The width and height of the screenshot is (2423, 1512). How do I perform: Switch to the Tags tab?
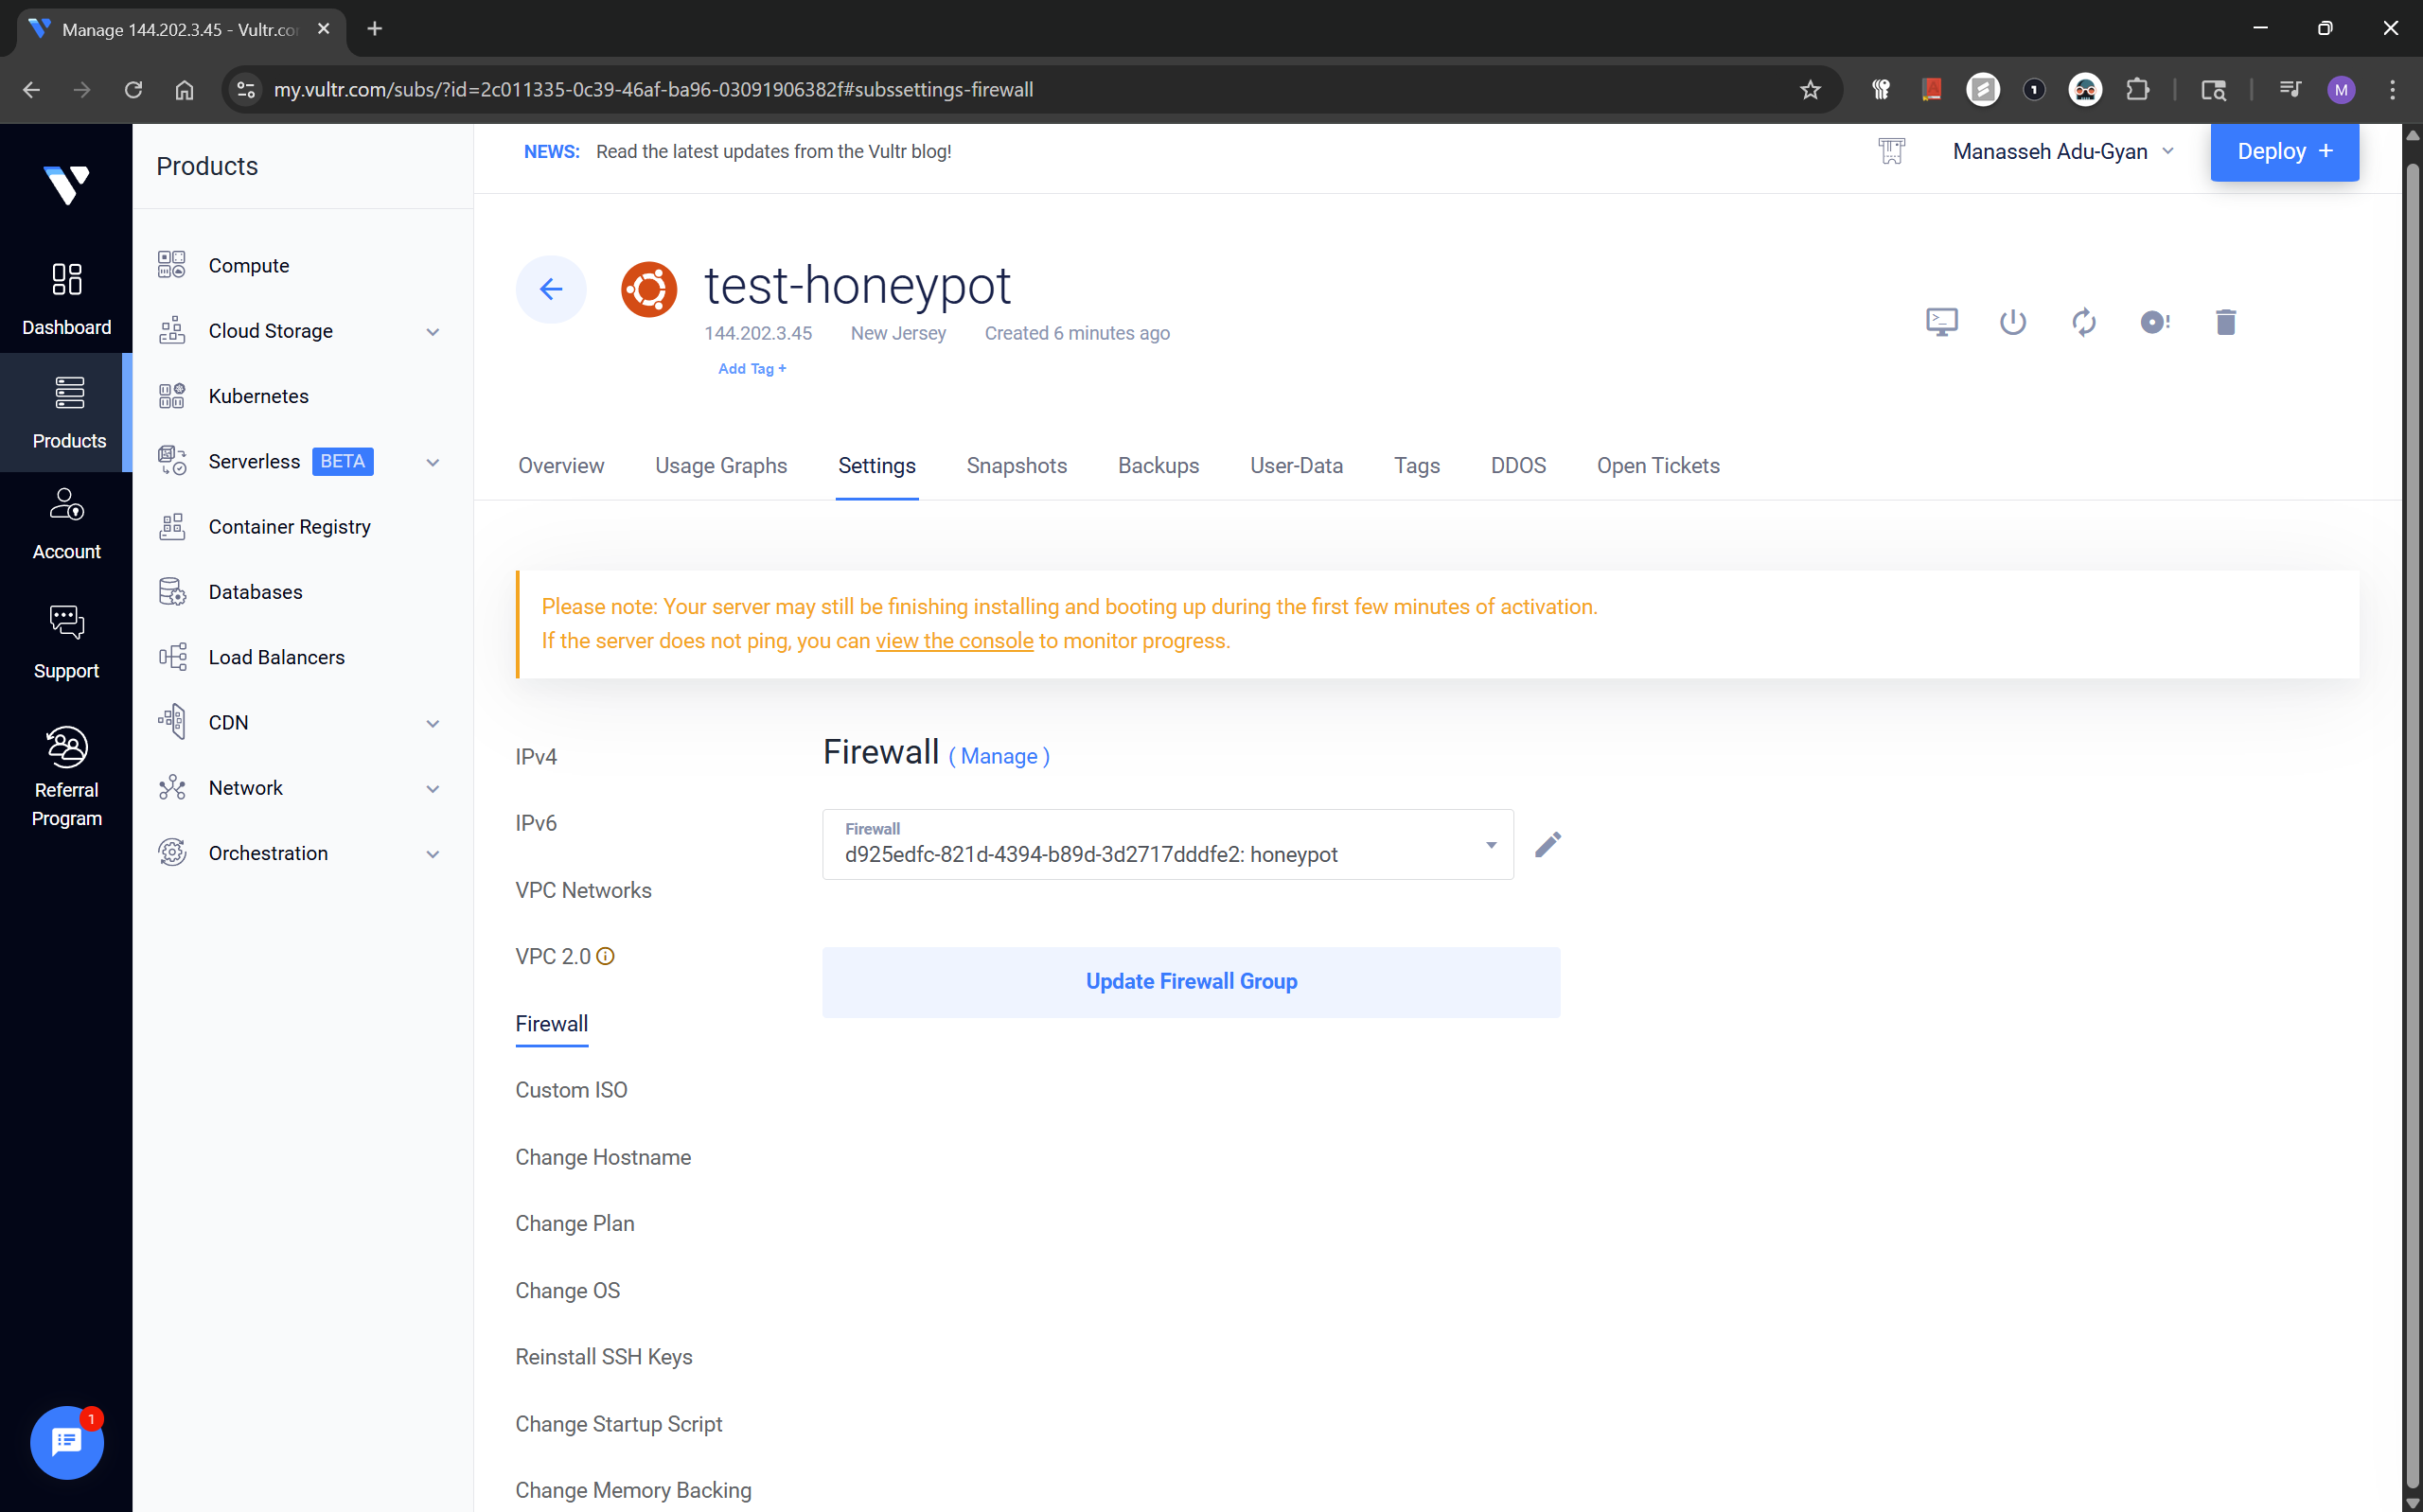click(x=1416, y=466)
